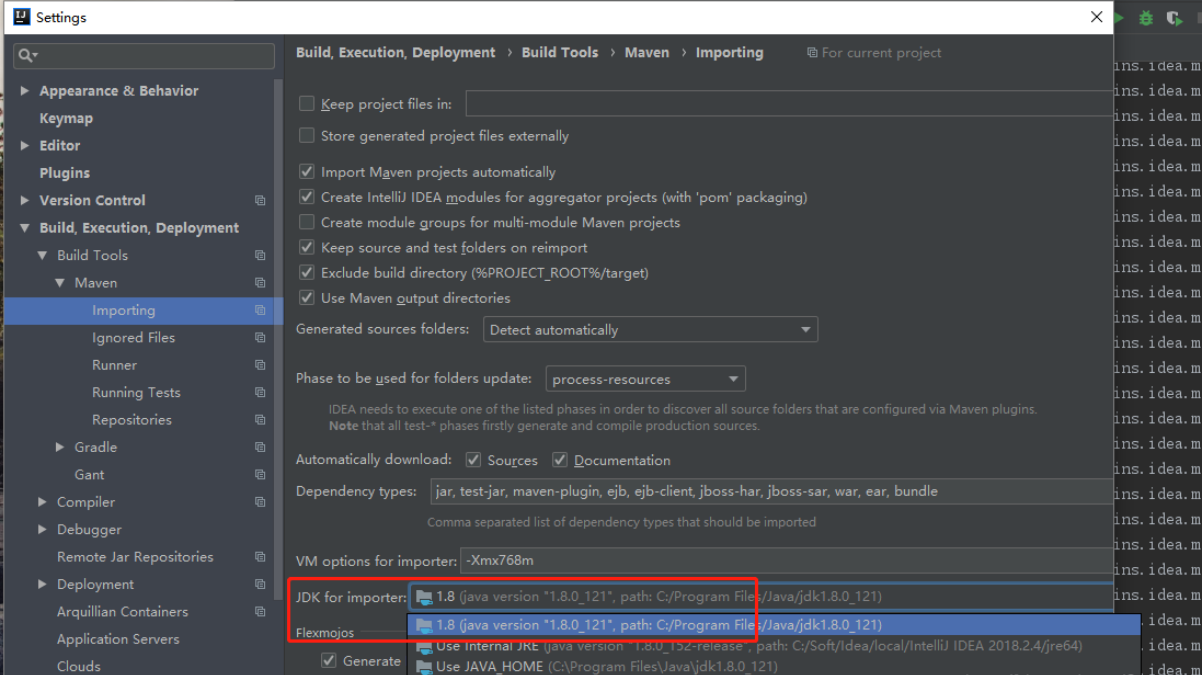This screenshot has width=1204, height=675.
Task: Expand the Editor settings node
Action: coord(25,146)
